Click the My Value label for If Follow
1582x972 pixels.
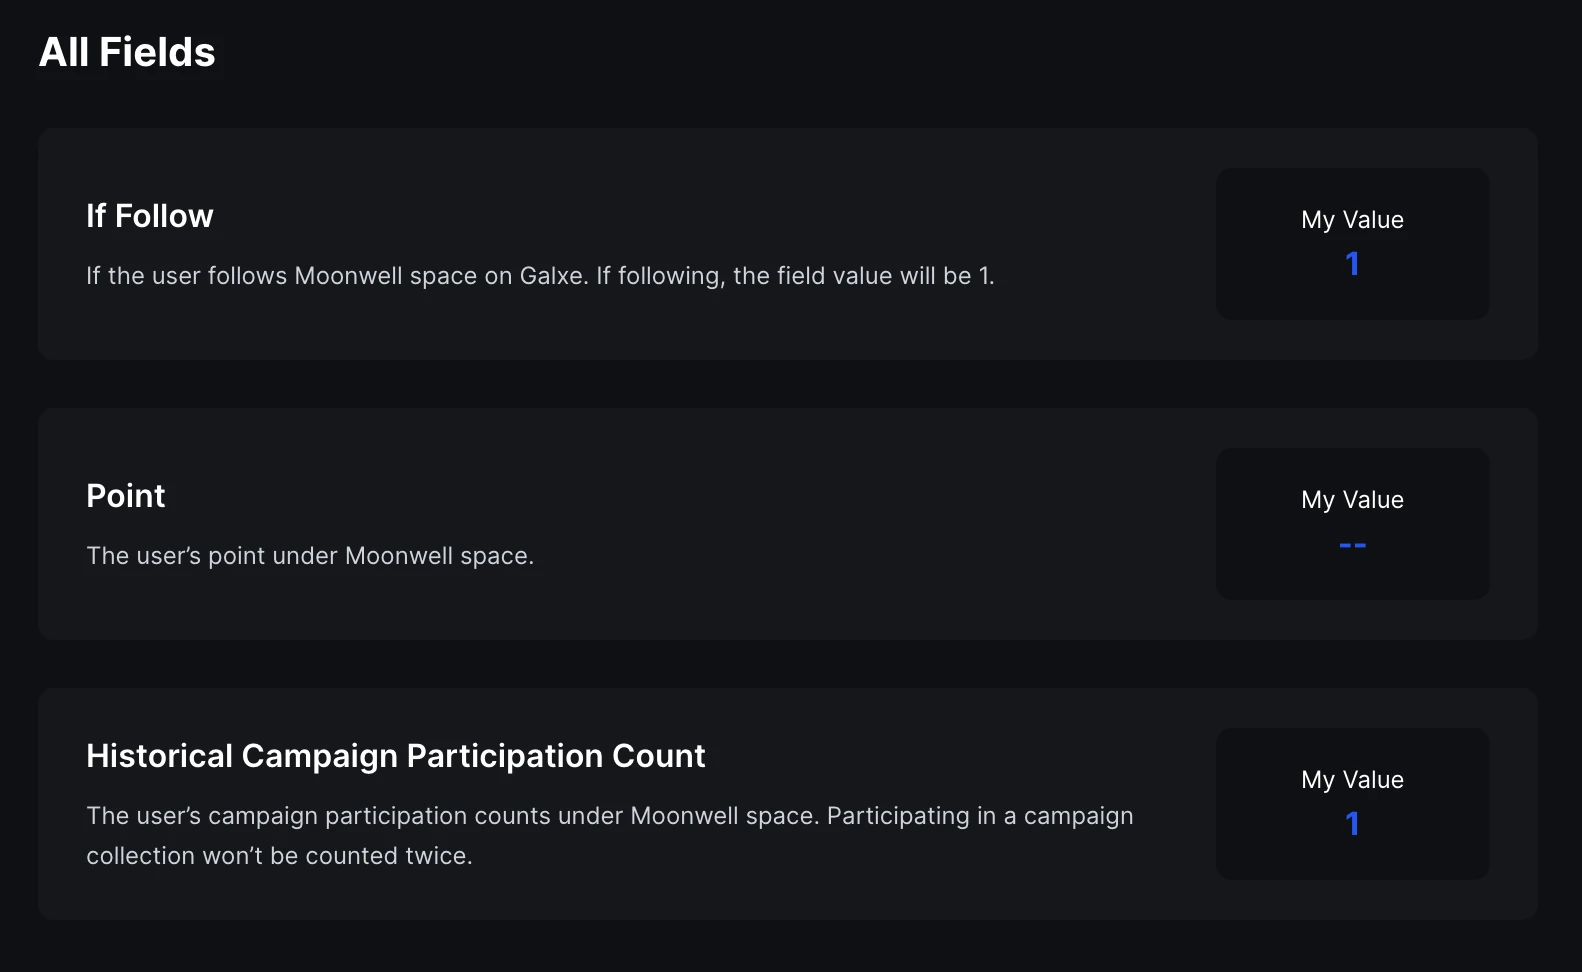point(1352,220)
